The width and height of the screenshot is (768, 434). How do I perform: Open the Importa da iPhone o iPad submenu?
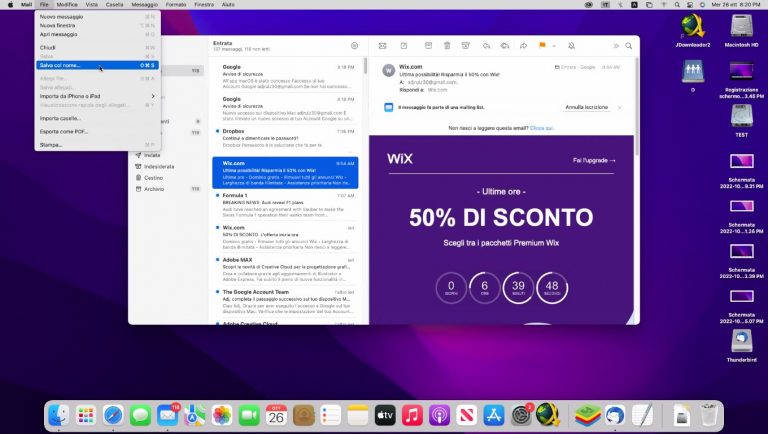pyautogui.click(x=97, y=96)
